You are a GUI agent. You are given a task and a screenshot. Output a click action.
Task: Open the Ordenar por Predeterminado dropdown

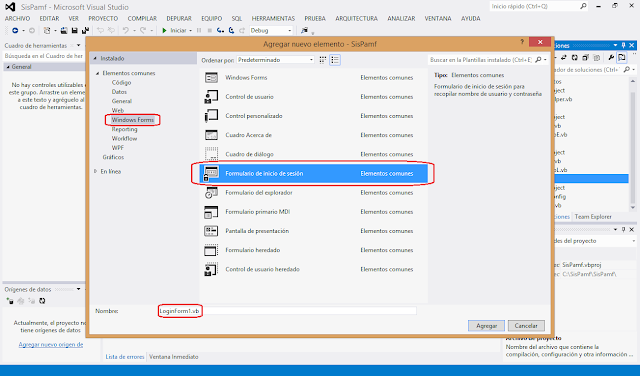(276, 60)
